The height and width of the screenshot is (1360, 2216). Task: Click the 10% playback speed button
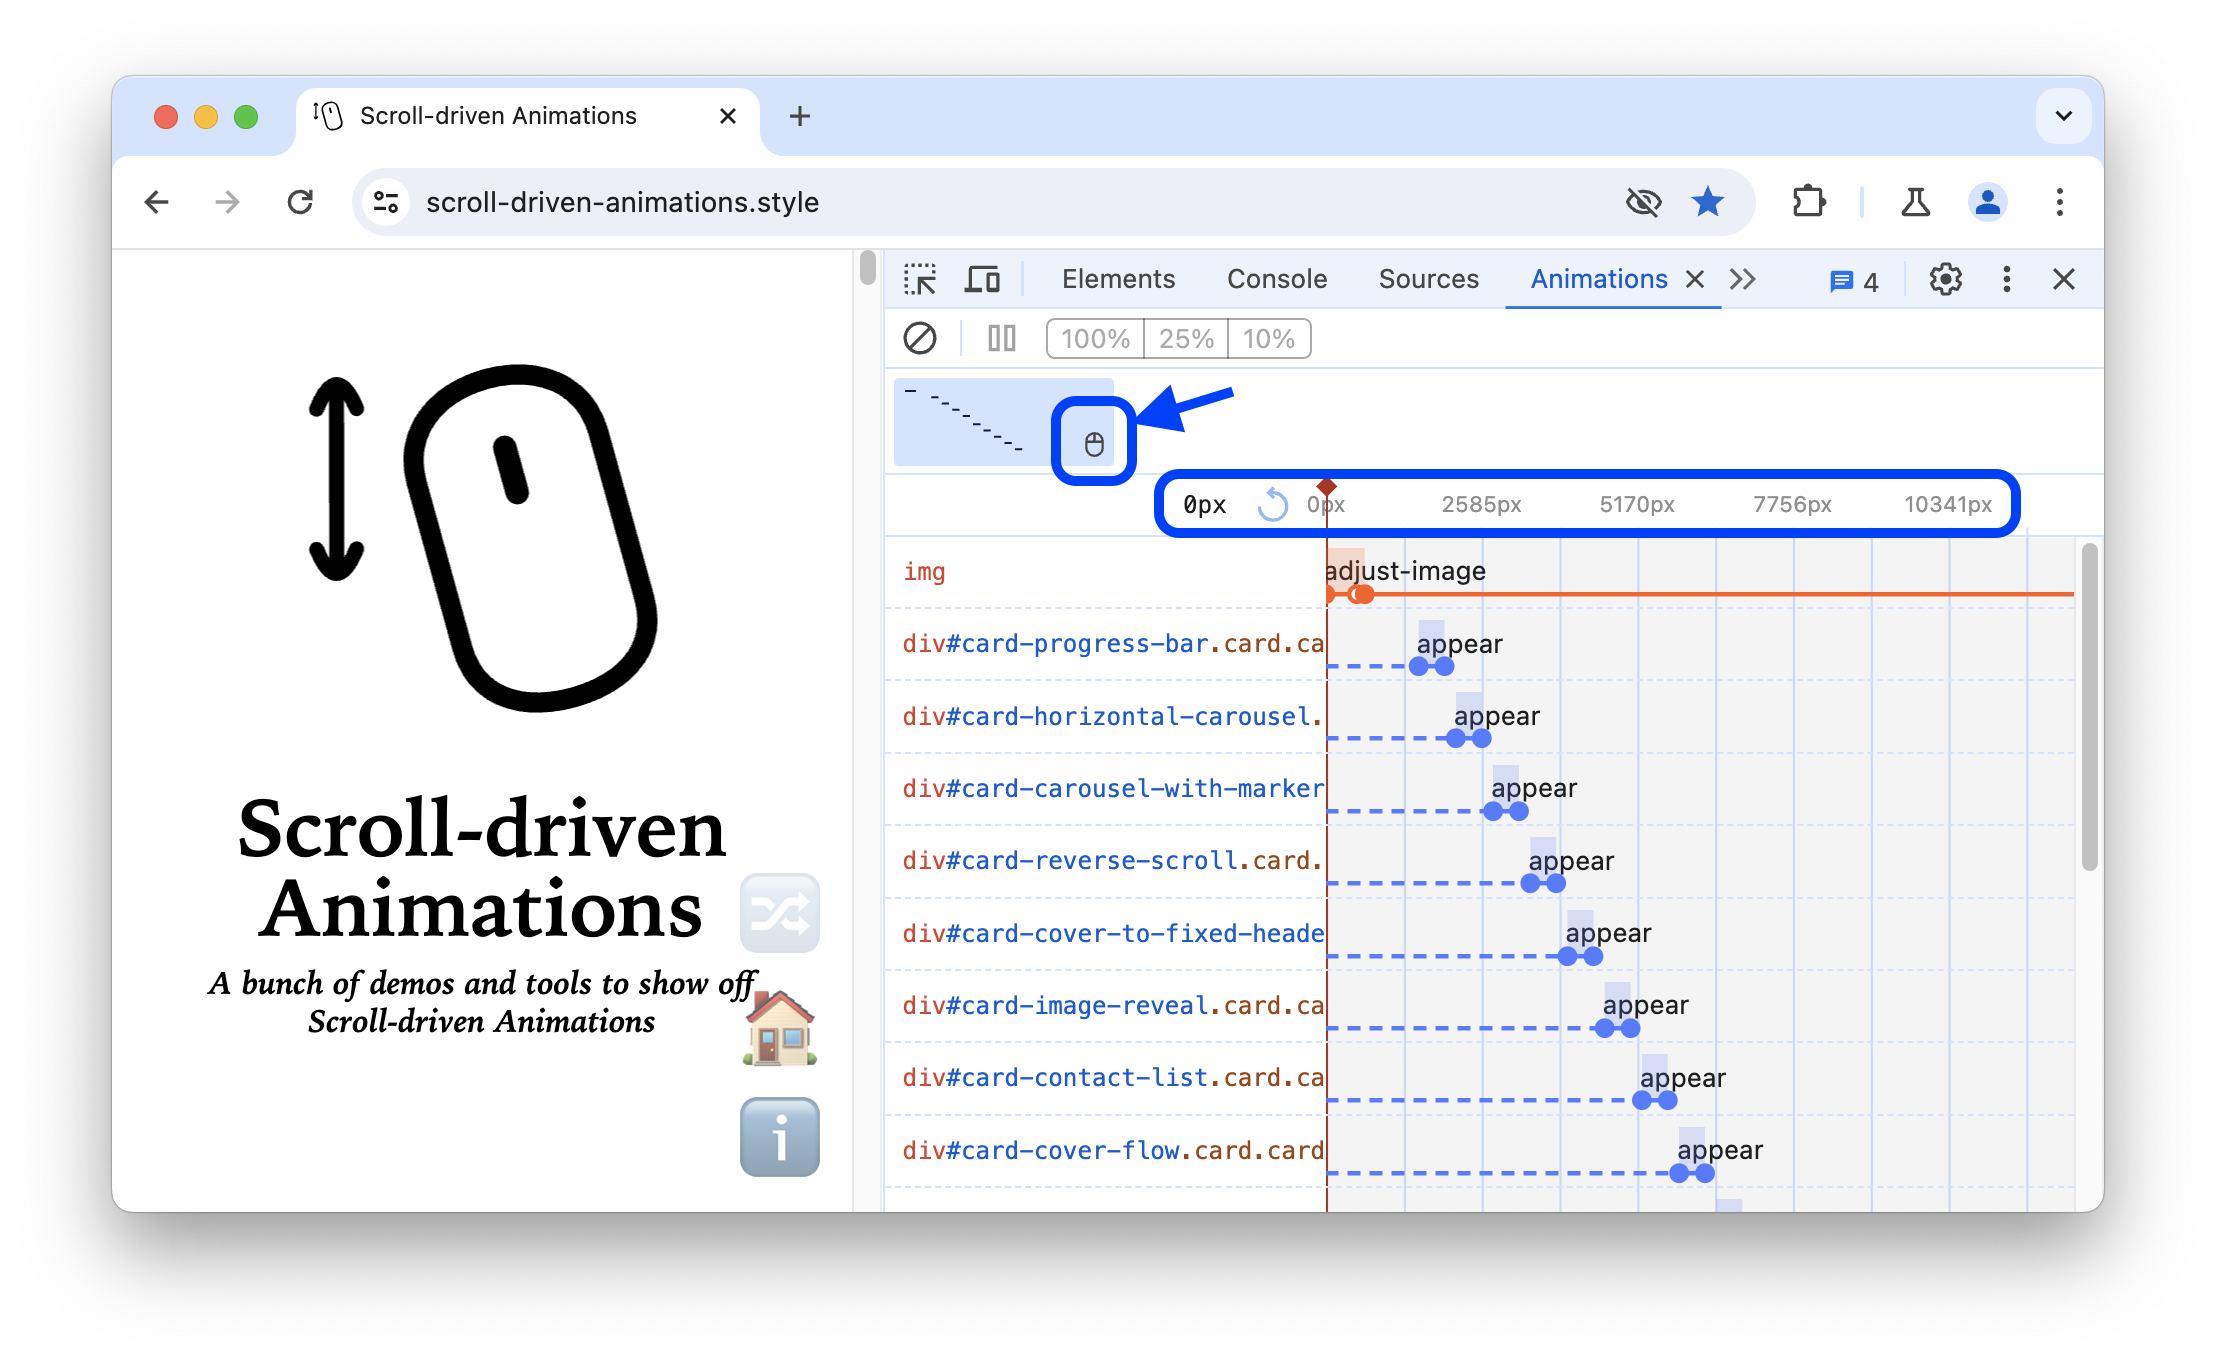1271,337
